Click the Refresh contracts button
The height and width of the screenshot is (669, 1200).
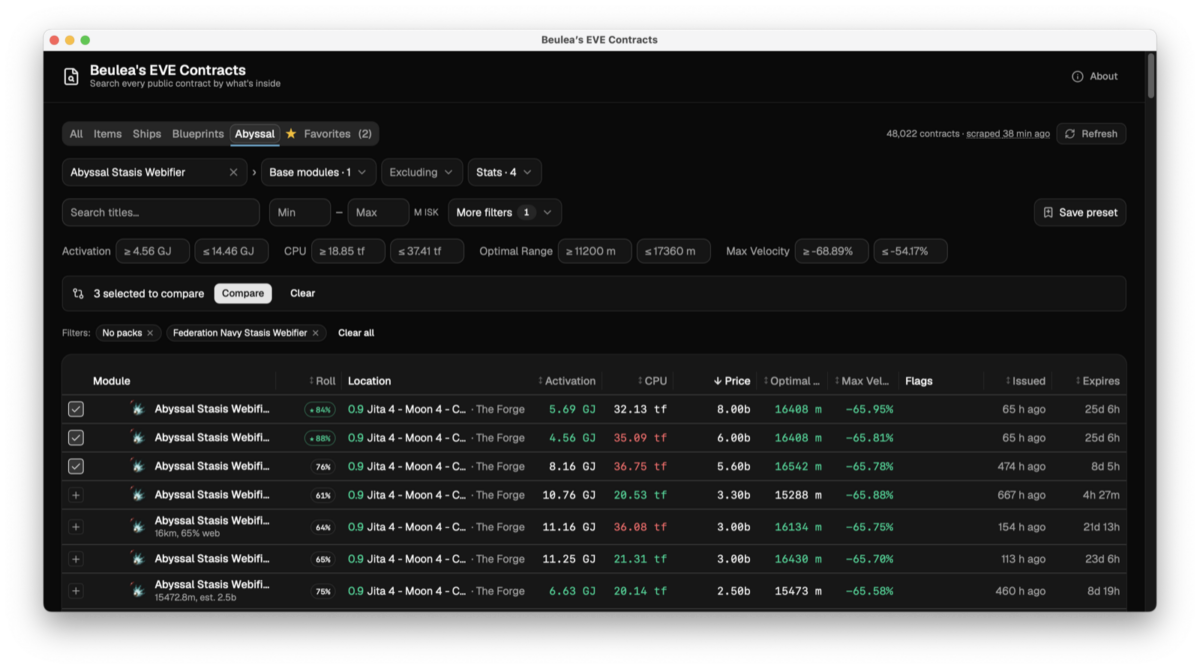(1091, 134)
